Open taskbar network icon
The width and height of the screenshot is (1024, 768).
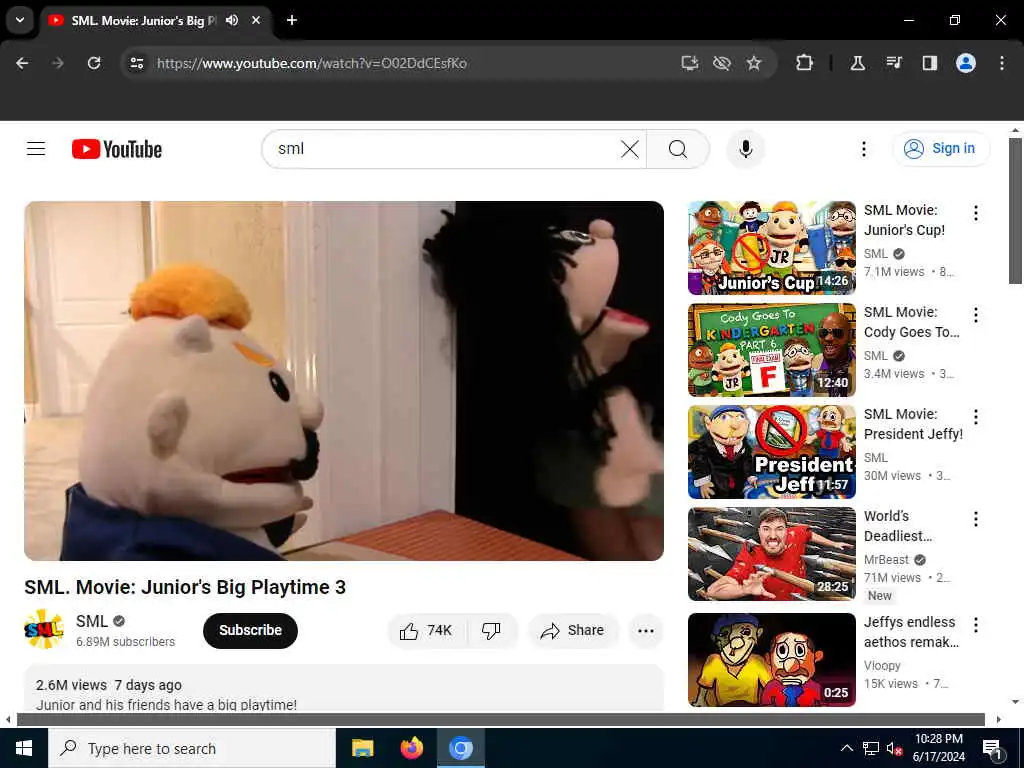pos(871,748)
